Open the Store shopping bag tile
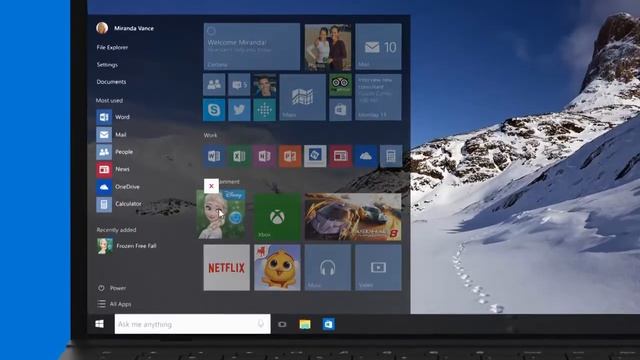The height and width of the screenshot is (360, 640). point(340,110)
